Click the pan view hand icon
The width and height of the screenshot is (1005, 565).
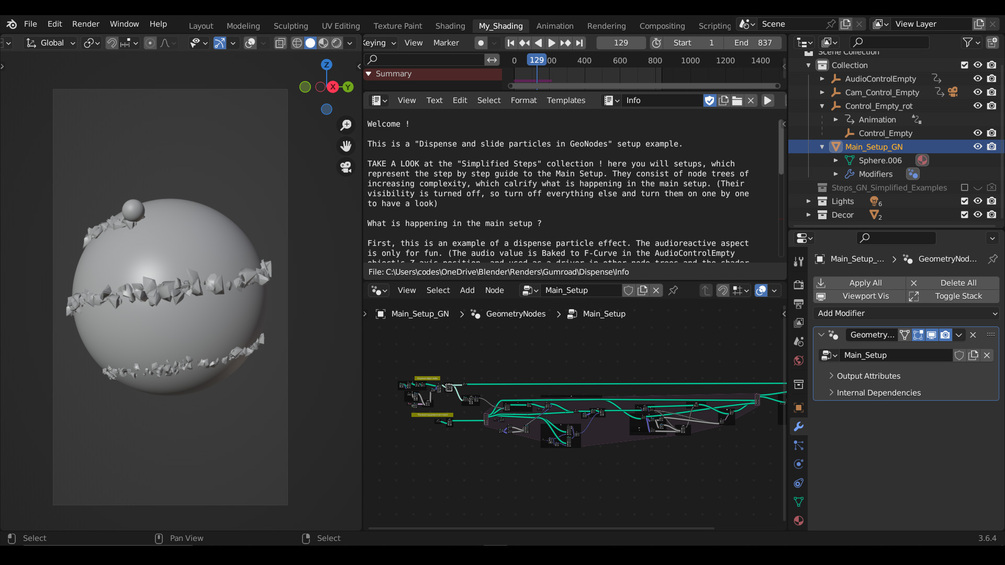(346, 146)
